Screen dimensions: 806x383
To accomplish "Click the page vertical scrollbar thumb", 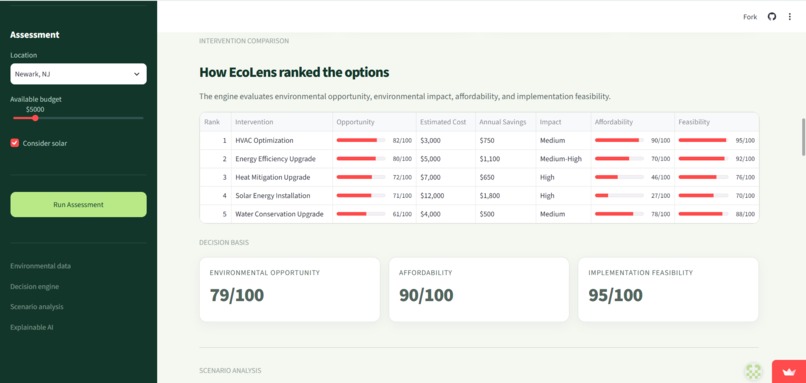I will tap(803, 136).
